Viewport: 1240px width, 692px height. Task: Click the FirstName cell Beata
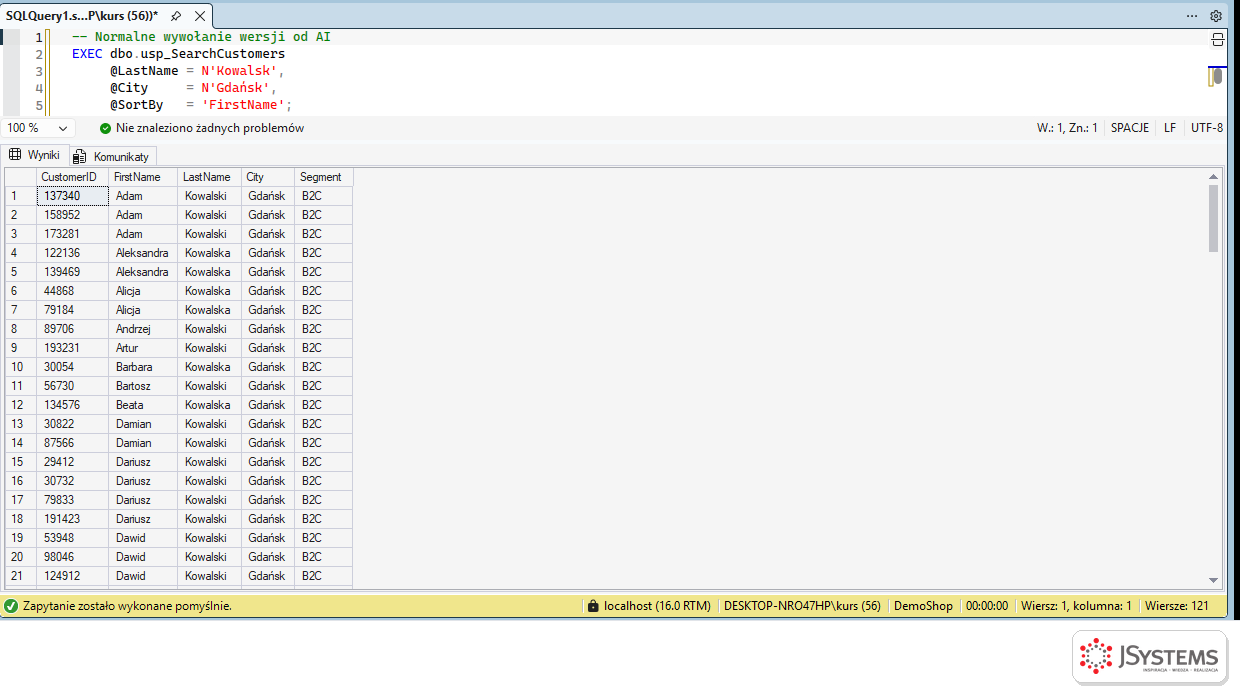[x=143, y=405]
